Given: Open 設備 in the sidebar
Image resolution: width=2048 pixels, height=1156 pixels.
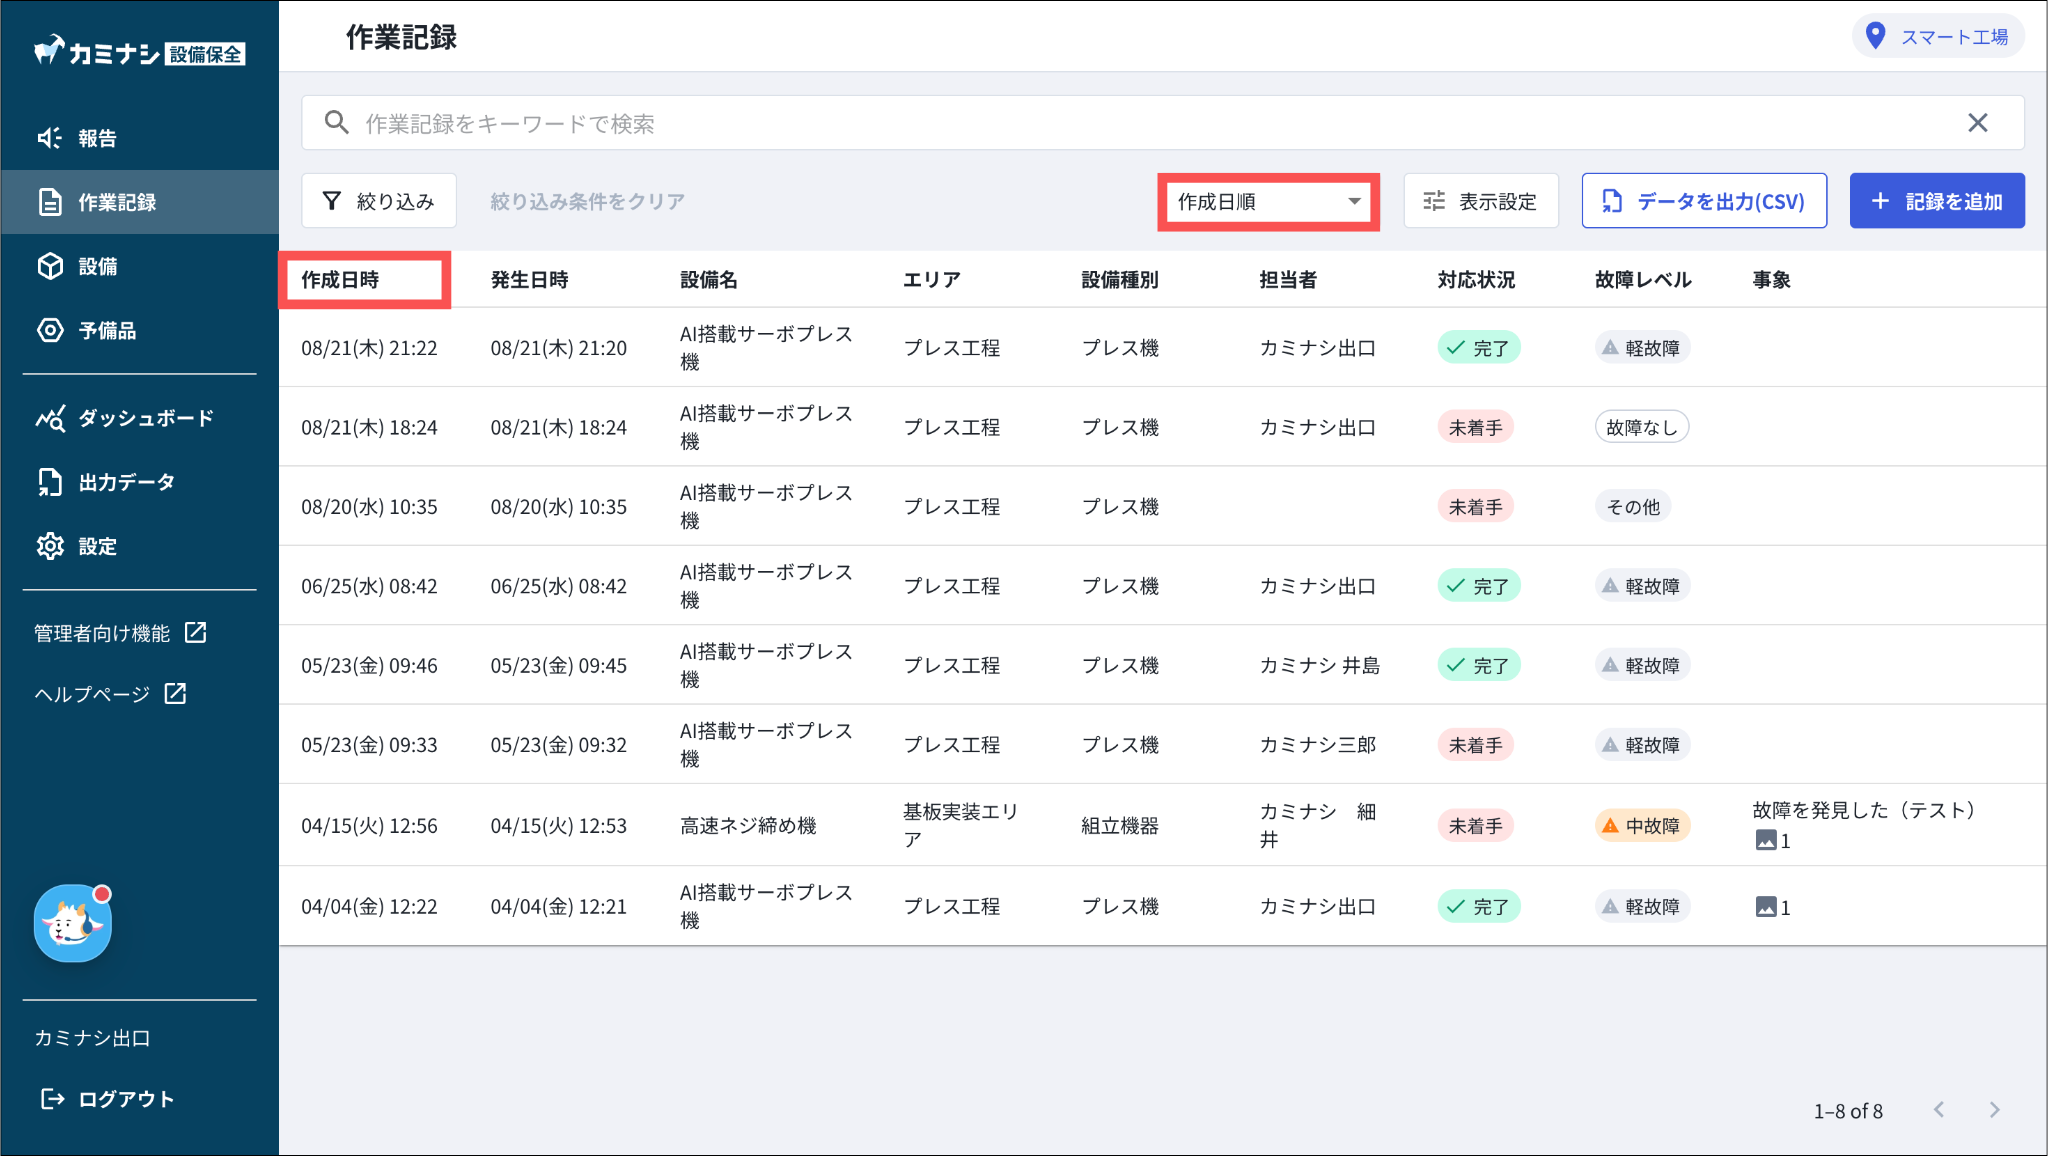Looking at the screenshot, I should click(x=97, y=266).
